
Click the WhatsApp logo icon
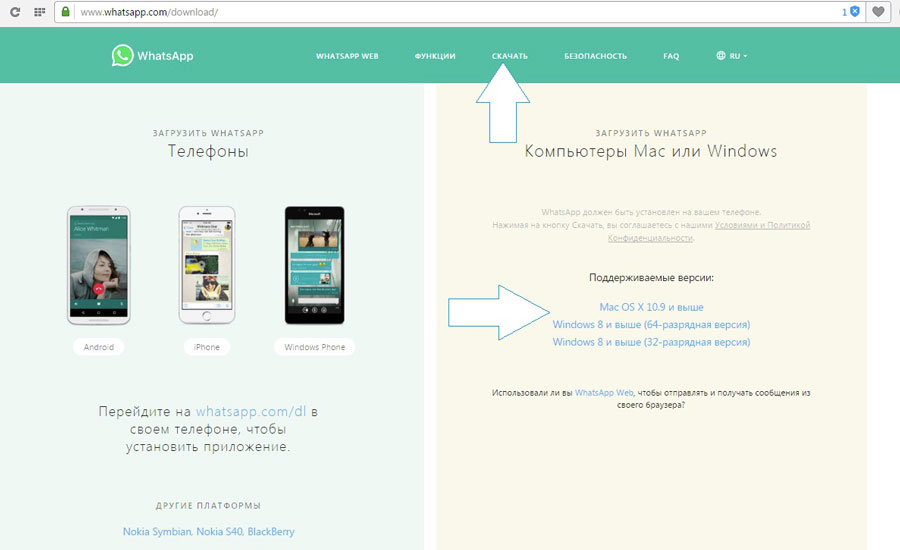pyautogui.click(x=122, y=56)
